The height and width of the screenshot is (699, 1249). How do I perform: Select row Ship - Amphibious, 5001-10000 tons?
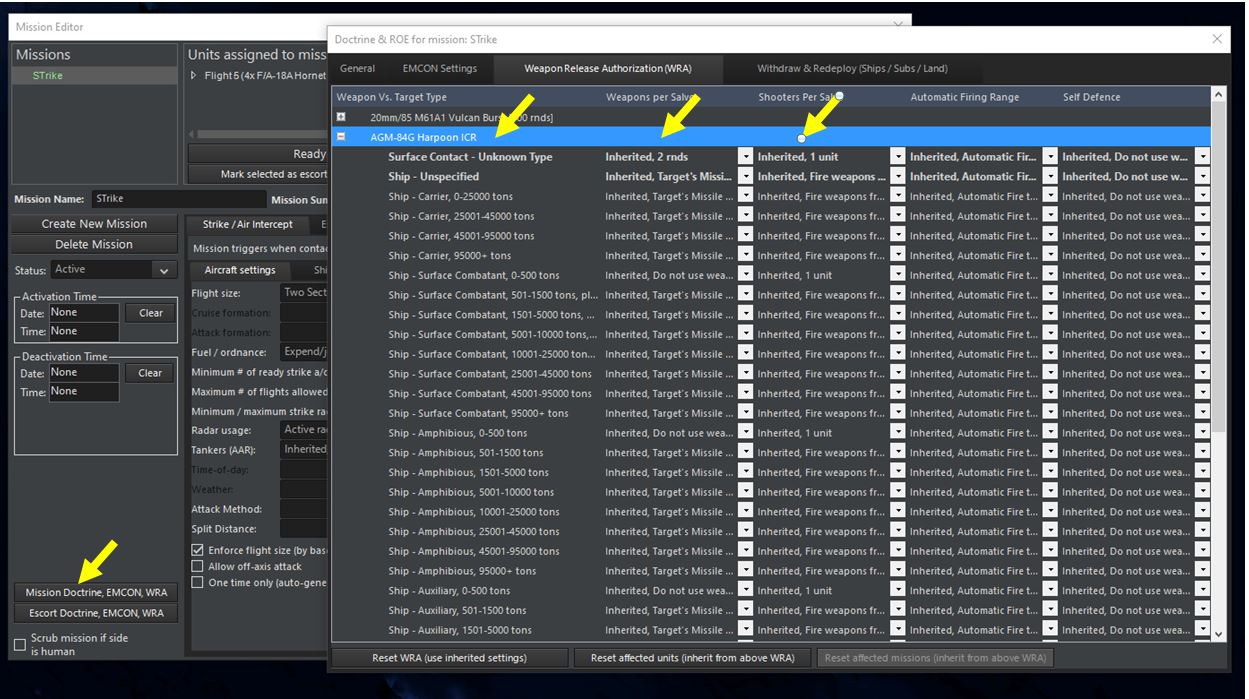(x=770, y=492)
